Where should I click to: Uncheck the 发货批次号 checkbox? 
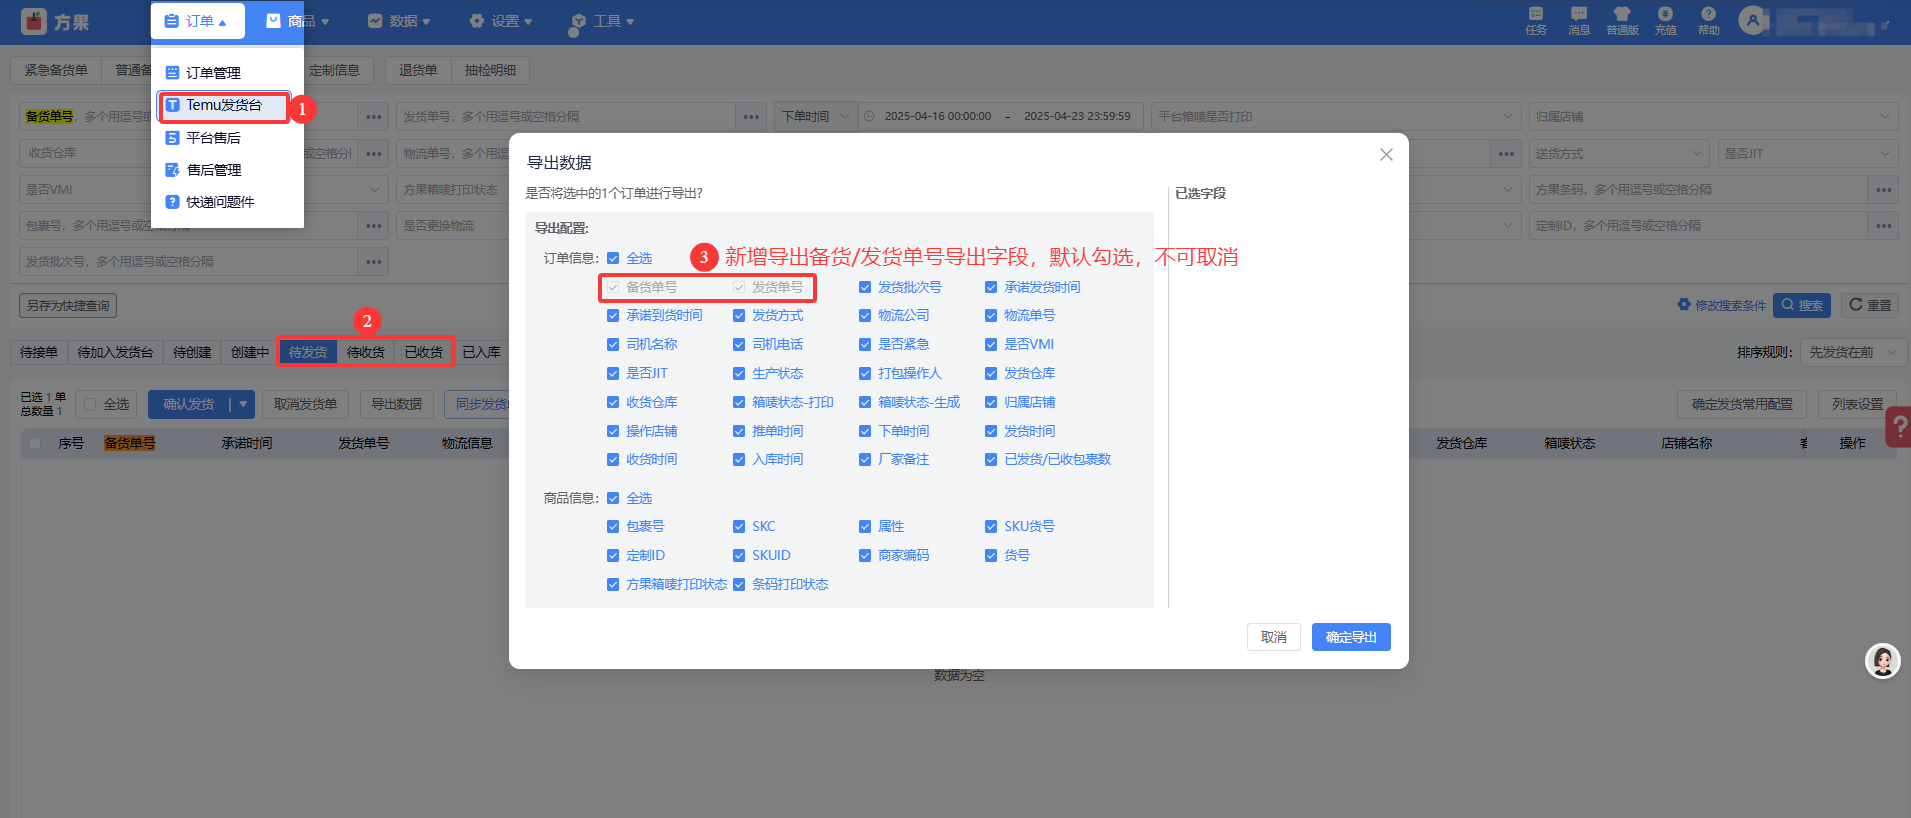pyautogui.click(x=865, y=288)
